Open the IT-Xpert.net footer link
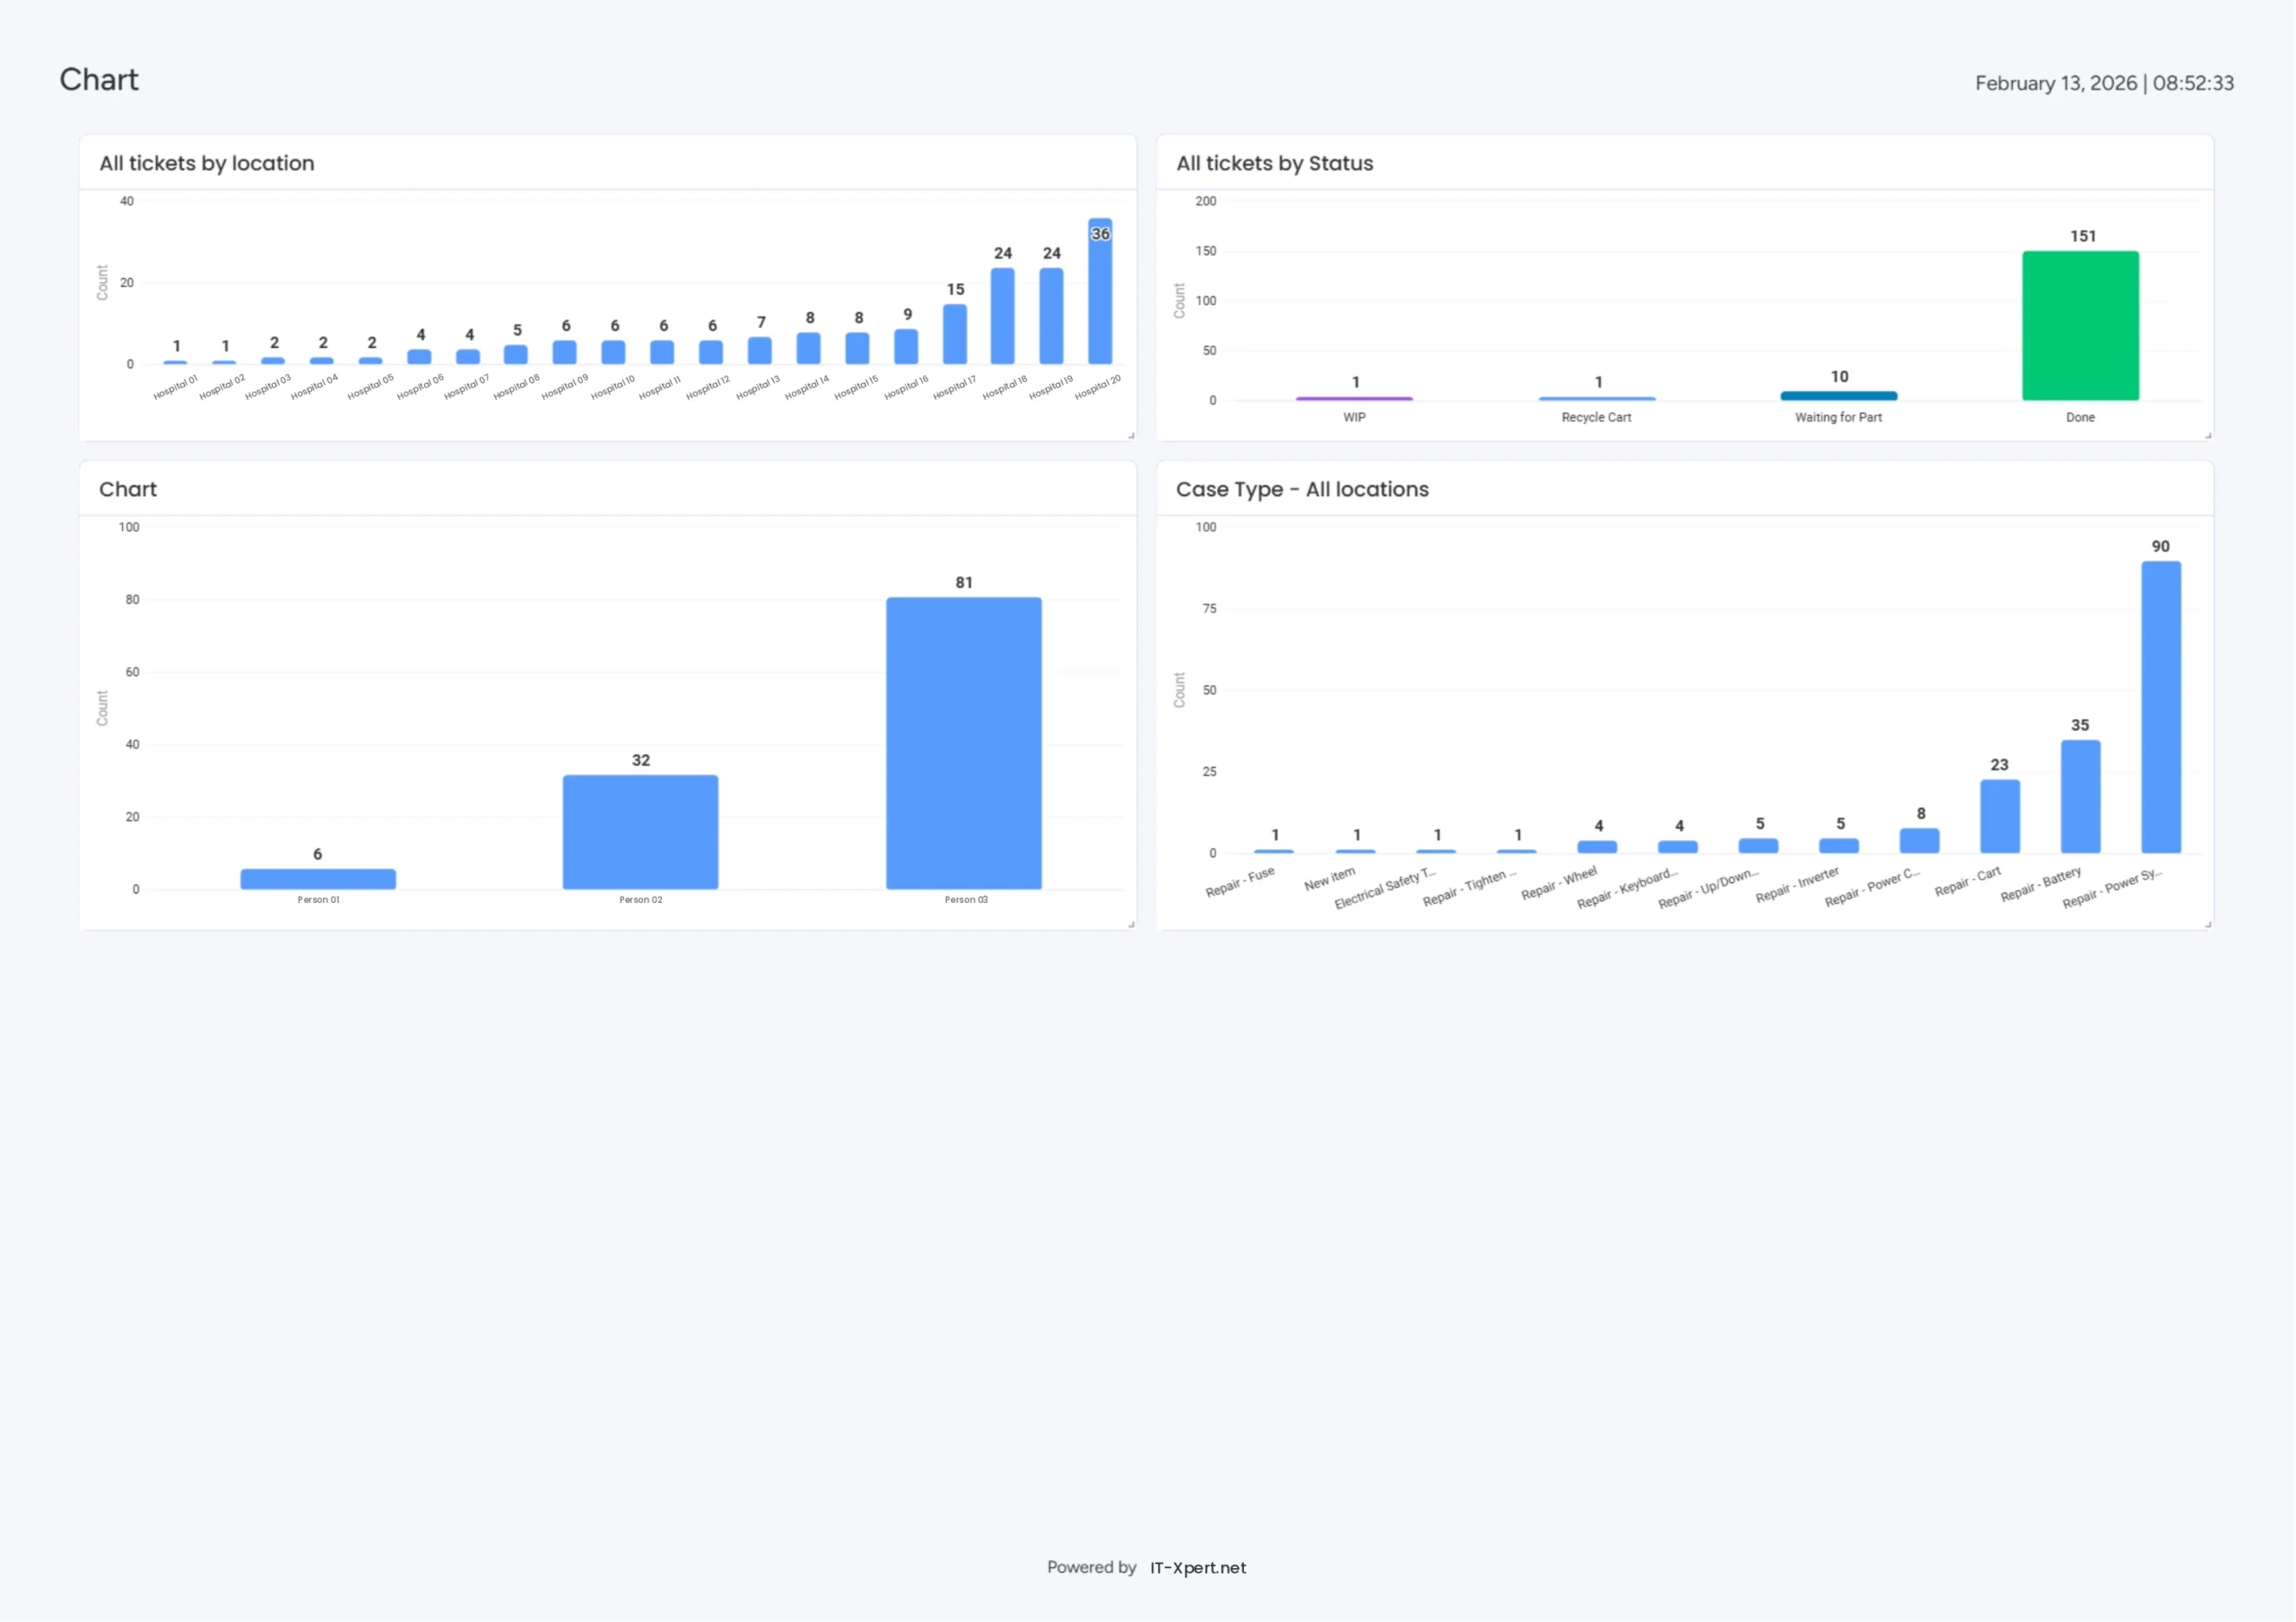The image size is (2296, 1622). [1197, 1567]
